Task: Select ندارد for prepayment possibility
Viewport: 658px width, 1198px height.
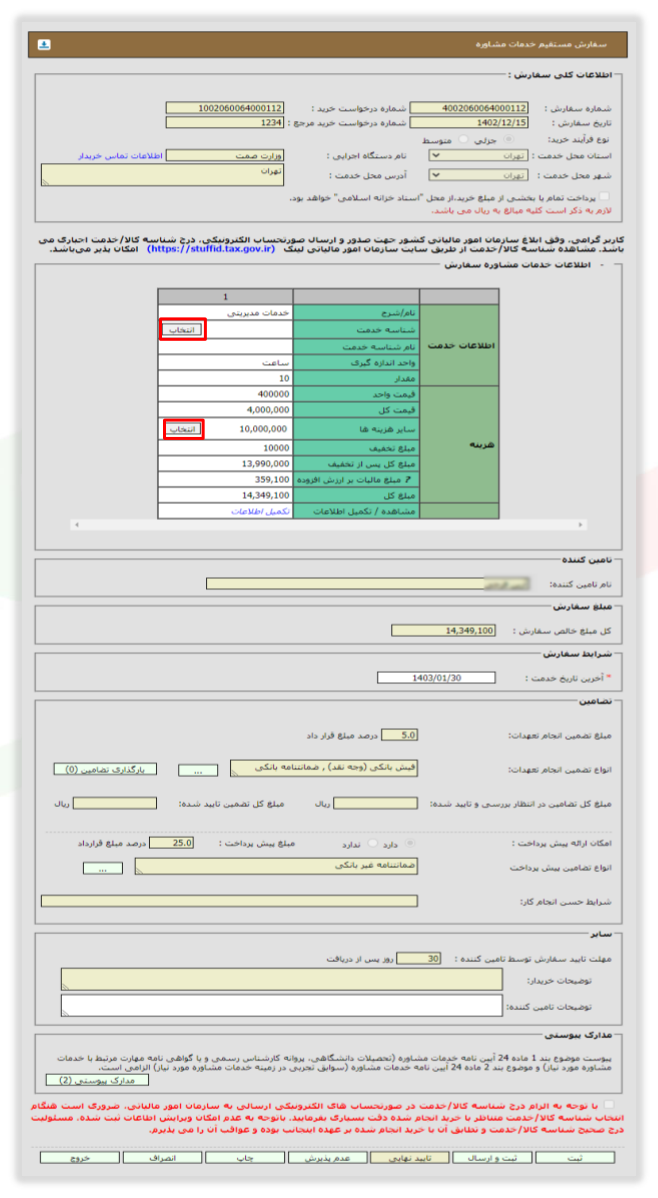Action: [x=372, y=843]
